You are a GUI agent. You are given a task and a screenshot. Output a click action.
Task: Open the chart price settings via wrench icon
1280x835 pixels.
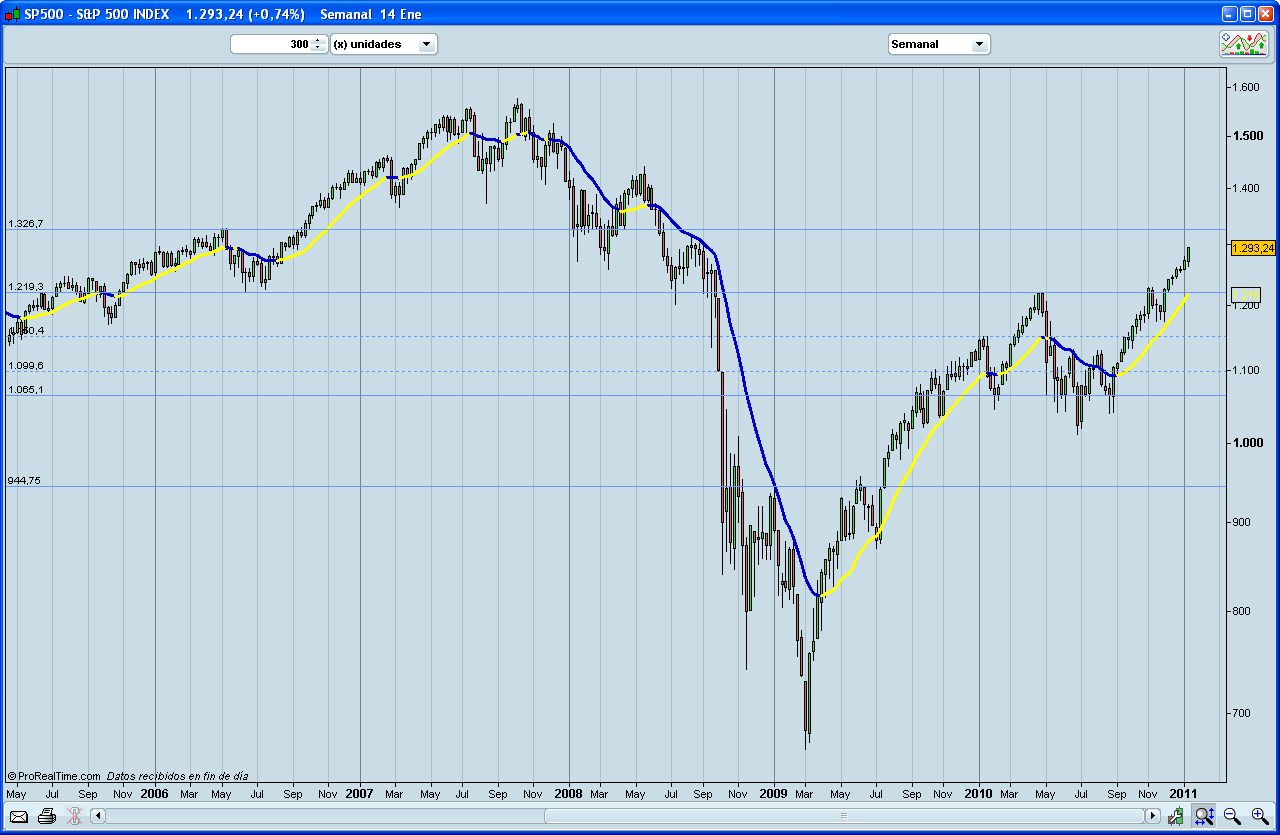[1175, 816]
